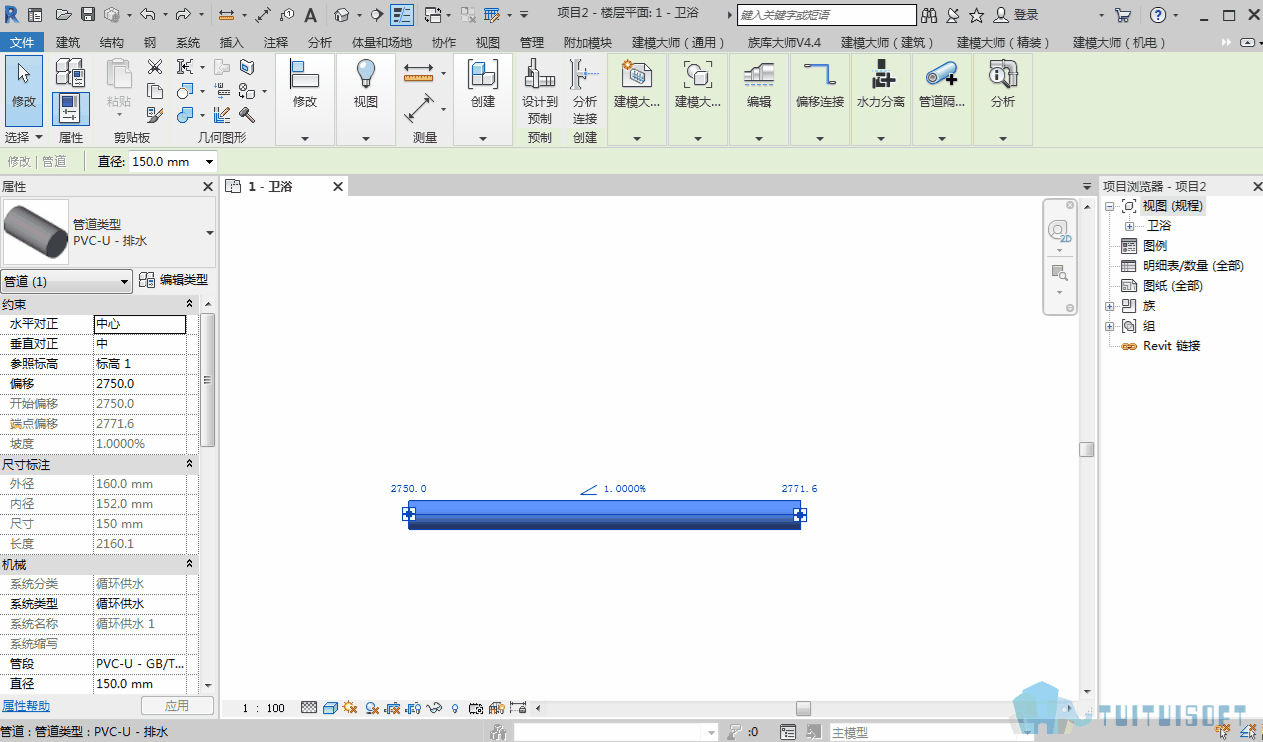Click the Open folder icon in quick access toolbar
The height and width of the screenshot is (742, 1263).
pyautogui.click(x=63, y=15)
